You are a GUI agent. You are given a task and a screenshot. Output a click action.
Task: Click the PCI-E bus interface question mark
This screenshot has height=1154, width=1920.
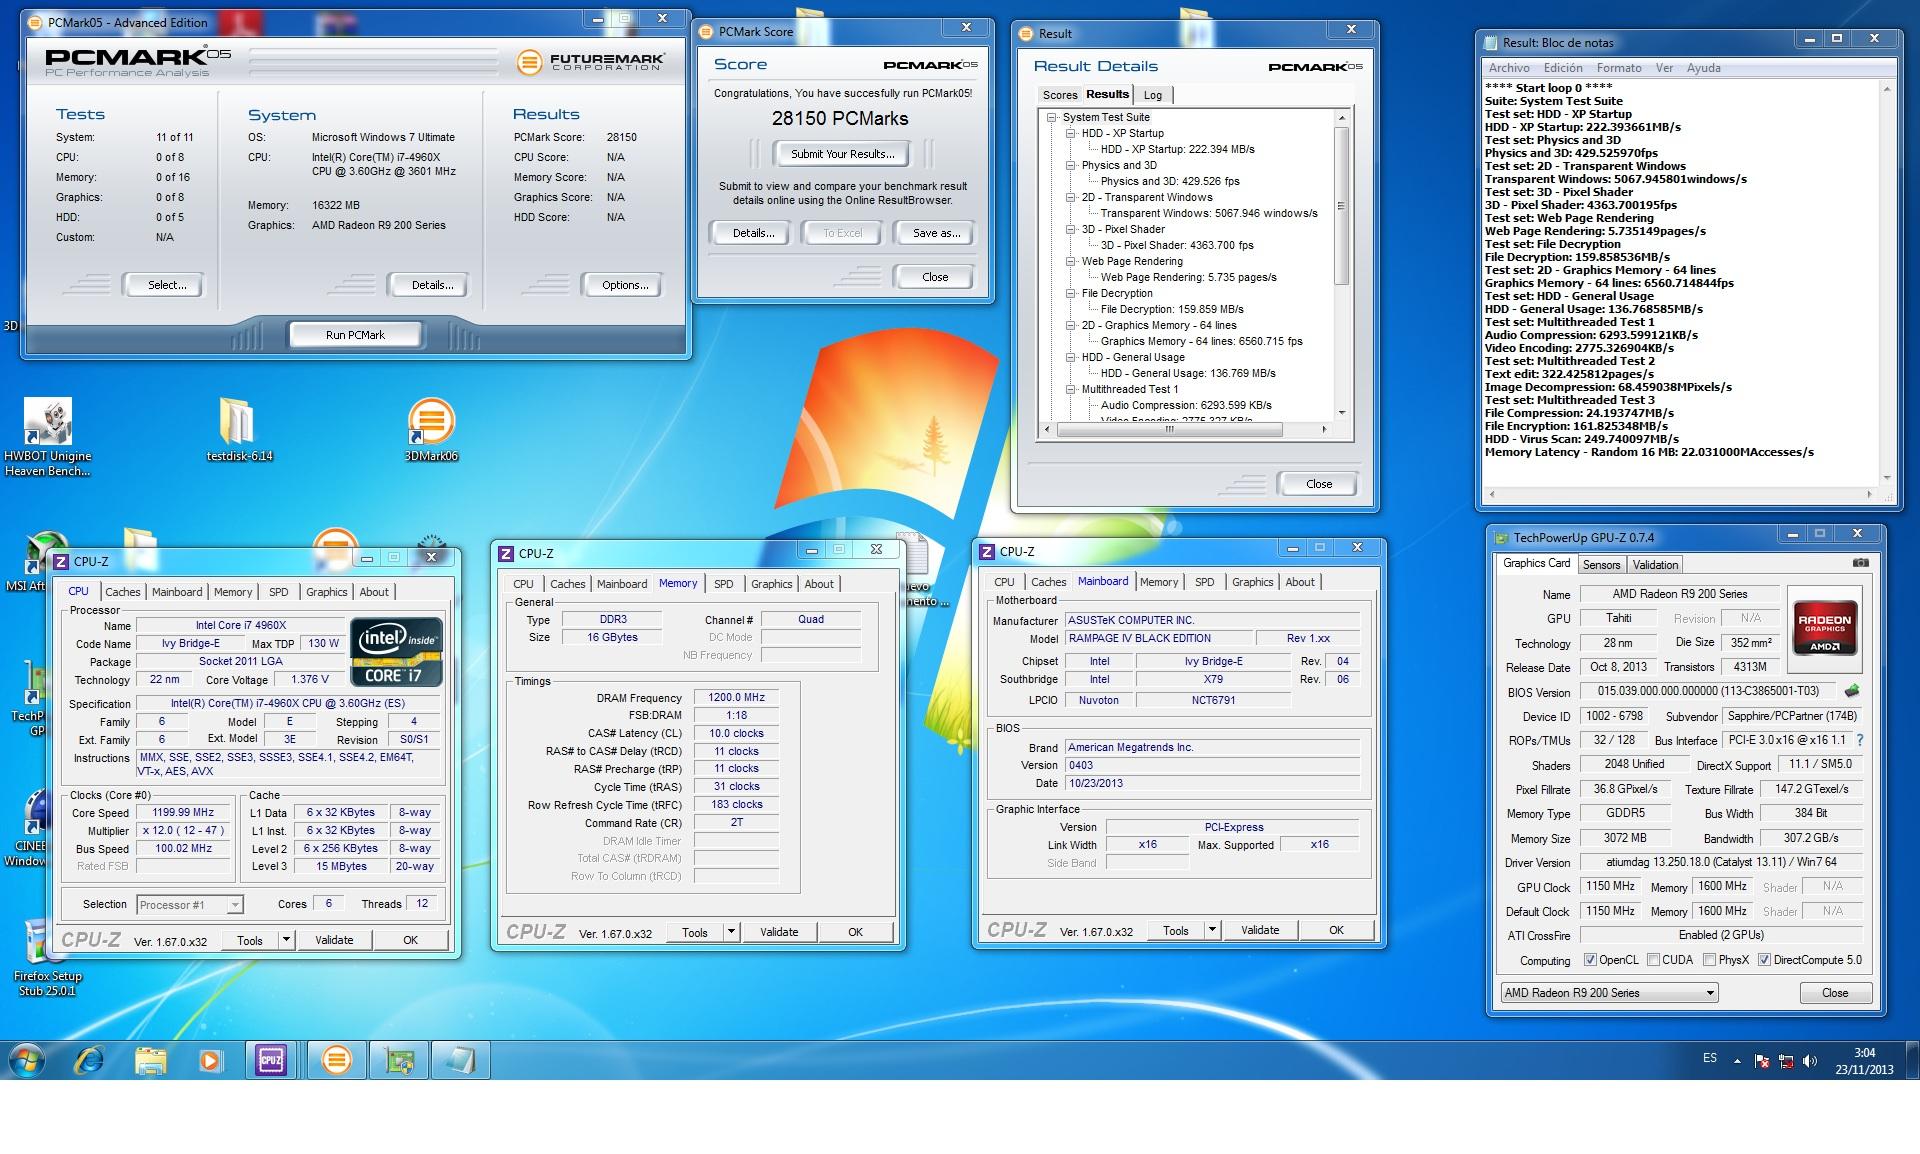pyautogui.click(x=1859, y=740)
